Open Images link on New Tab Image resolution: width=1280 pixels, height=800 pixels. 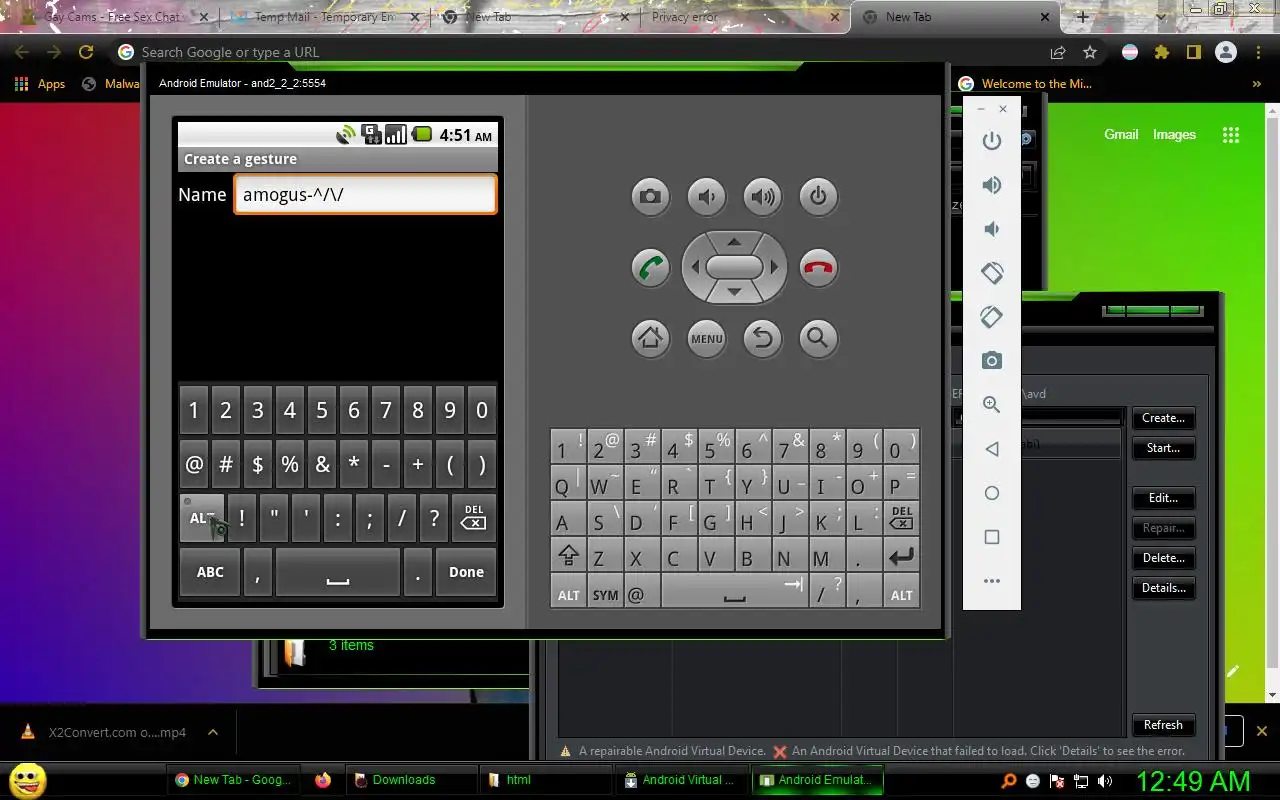point(1174,134)
